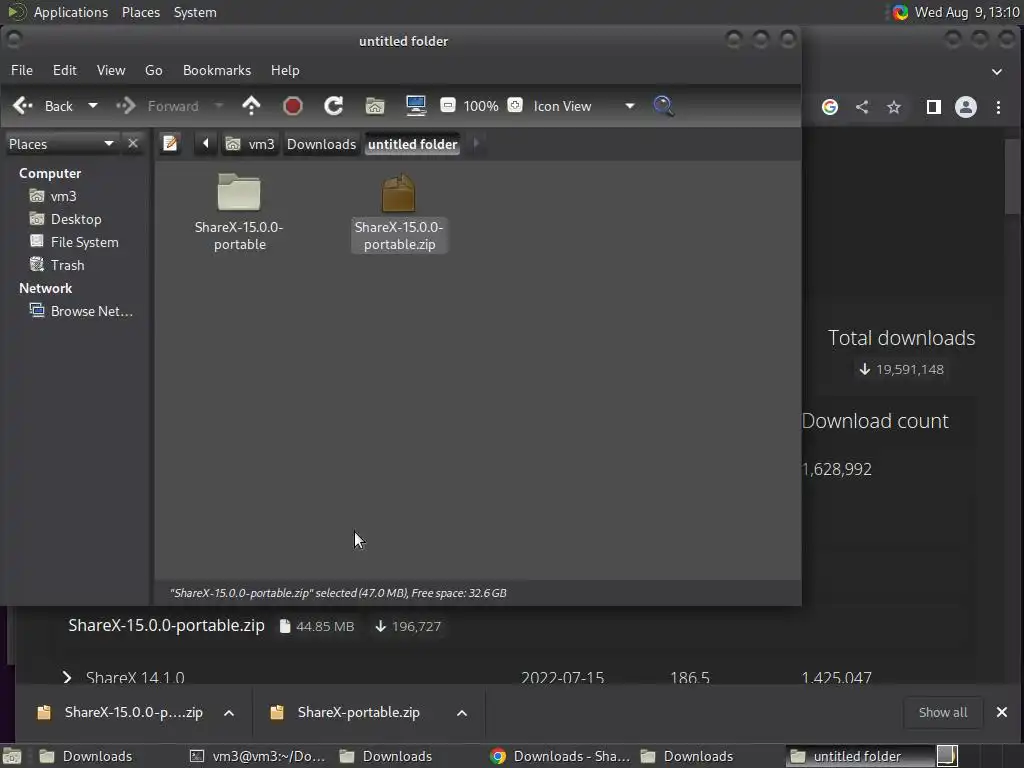The image size is (1024, 768).
Task: Close the Places side pane
Action: [133, 143]
